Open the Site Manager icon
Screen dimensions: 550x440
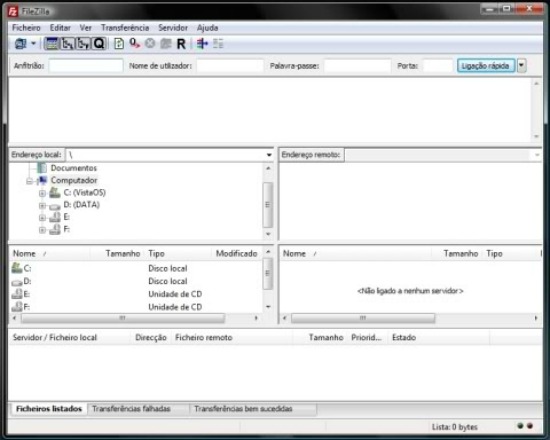(21, 44)
